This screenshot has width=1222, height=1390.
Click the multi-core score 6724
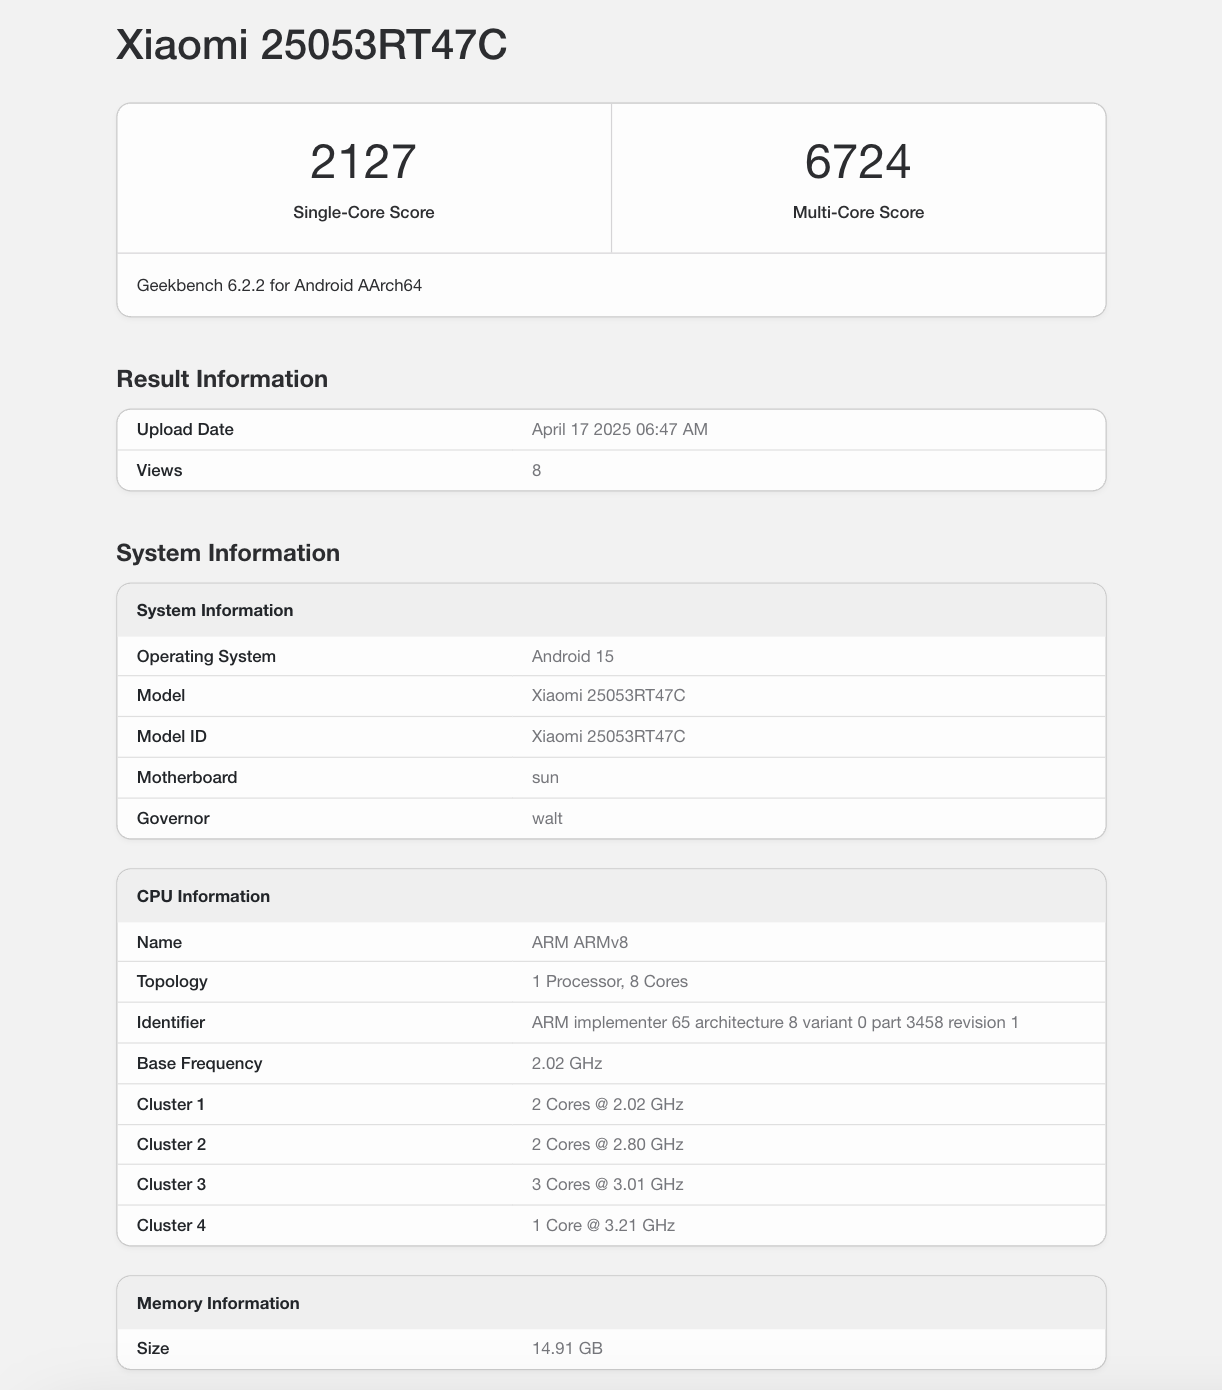click(858, 162)
